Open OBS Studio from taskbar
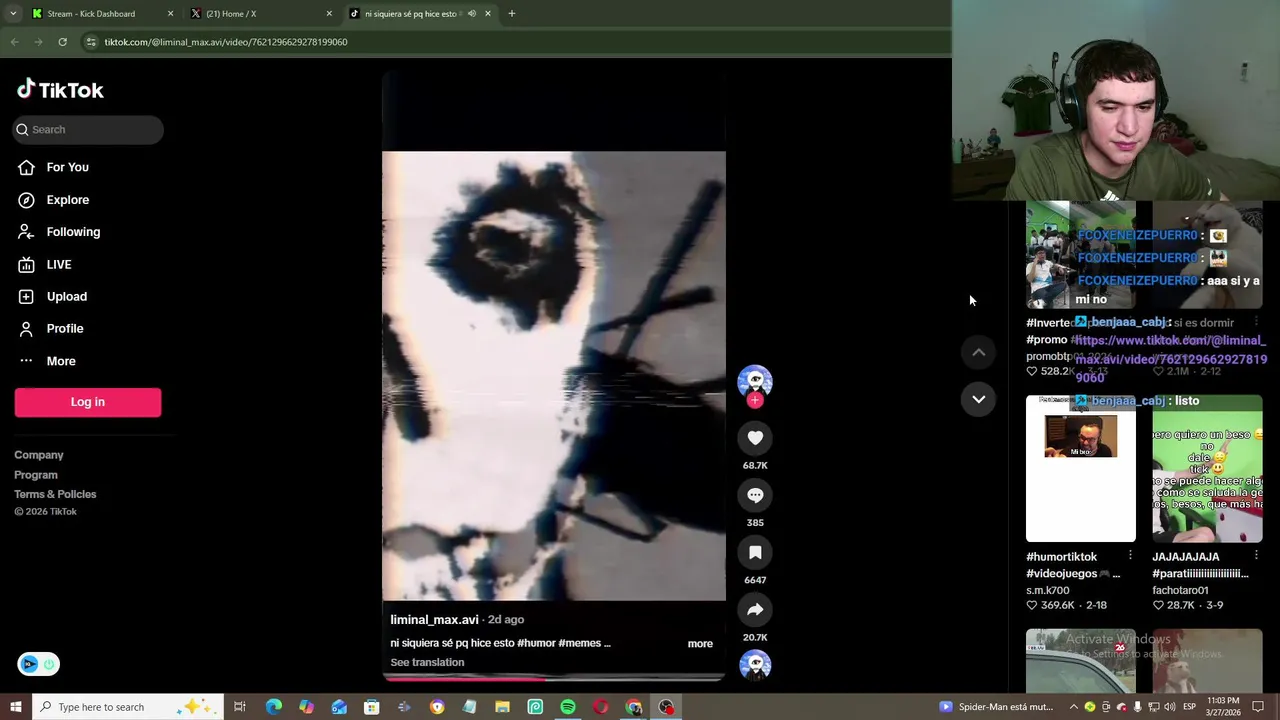Viewport: 1280px width, 720px height. pyautogui.click(x=666, y=707)
